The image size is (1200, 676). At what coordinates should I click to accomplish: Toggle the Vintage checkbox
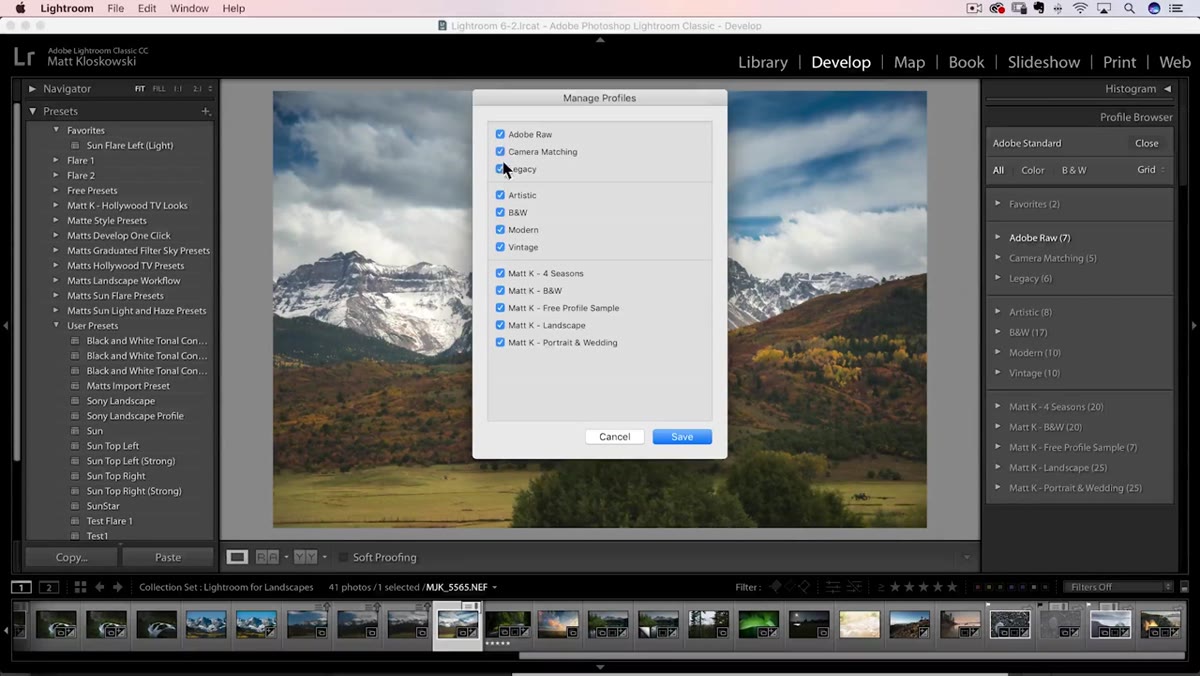coord(500,247)
